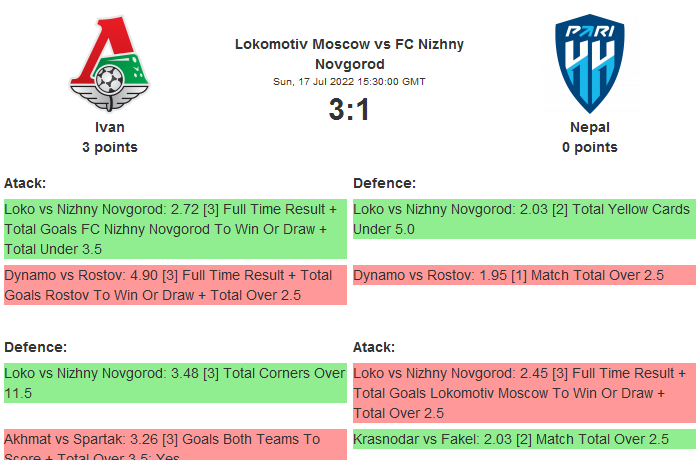
Task: Select the 2.72 Nizhny Novgorod Win Or Draw bet
Action: coord(175,229)
